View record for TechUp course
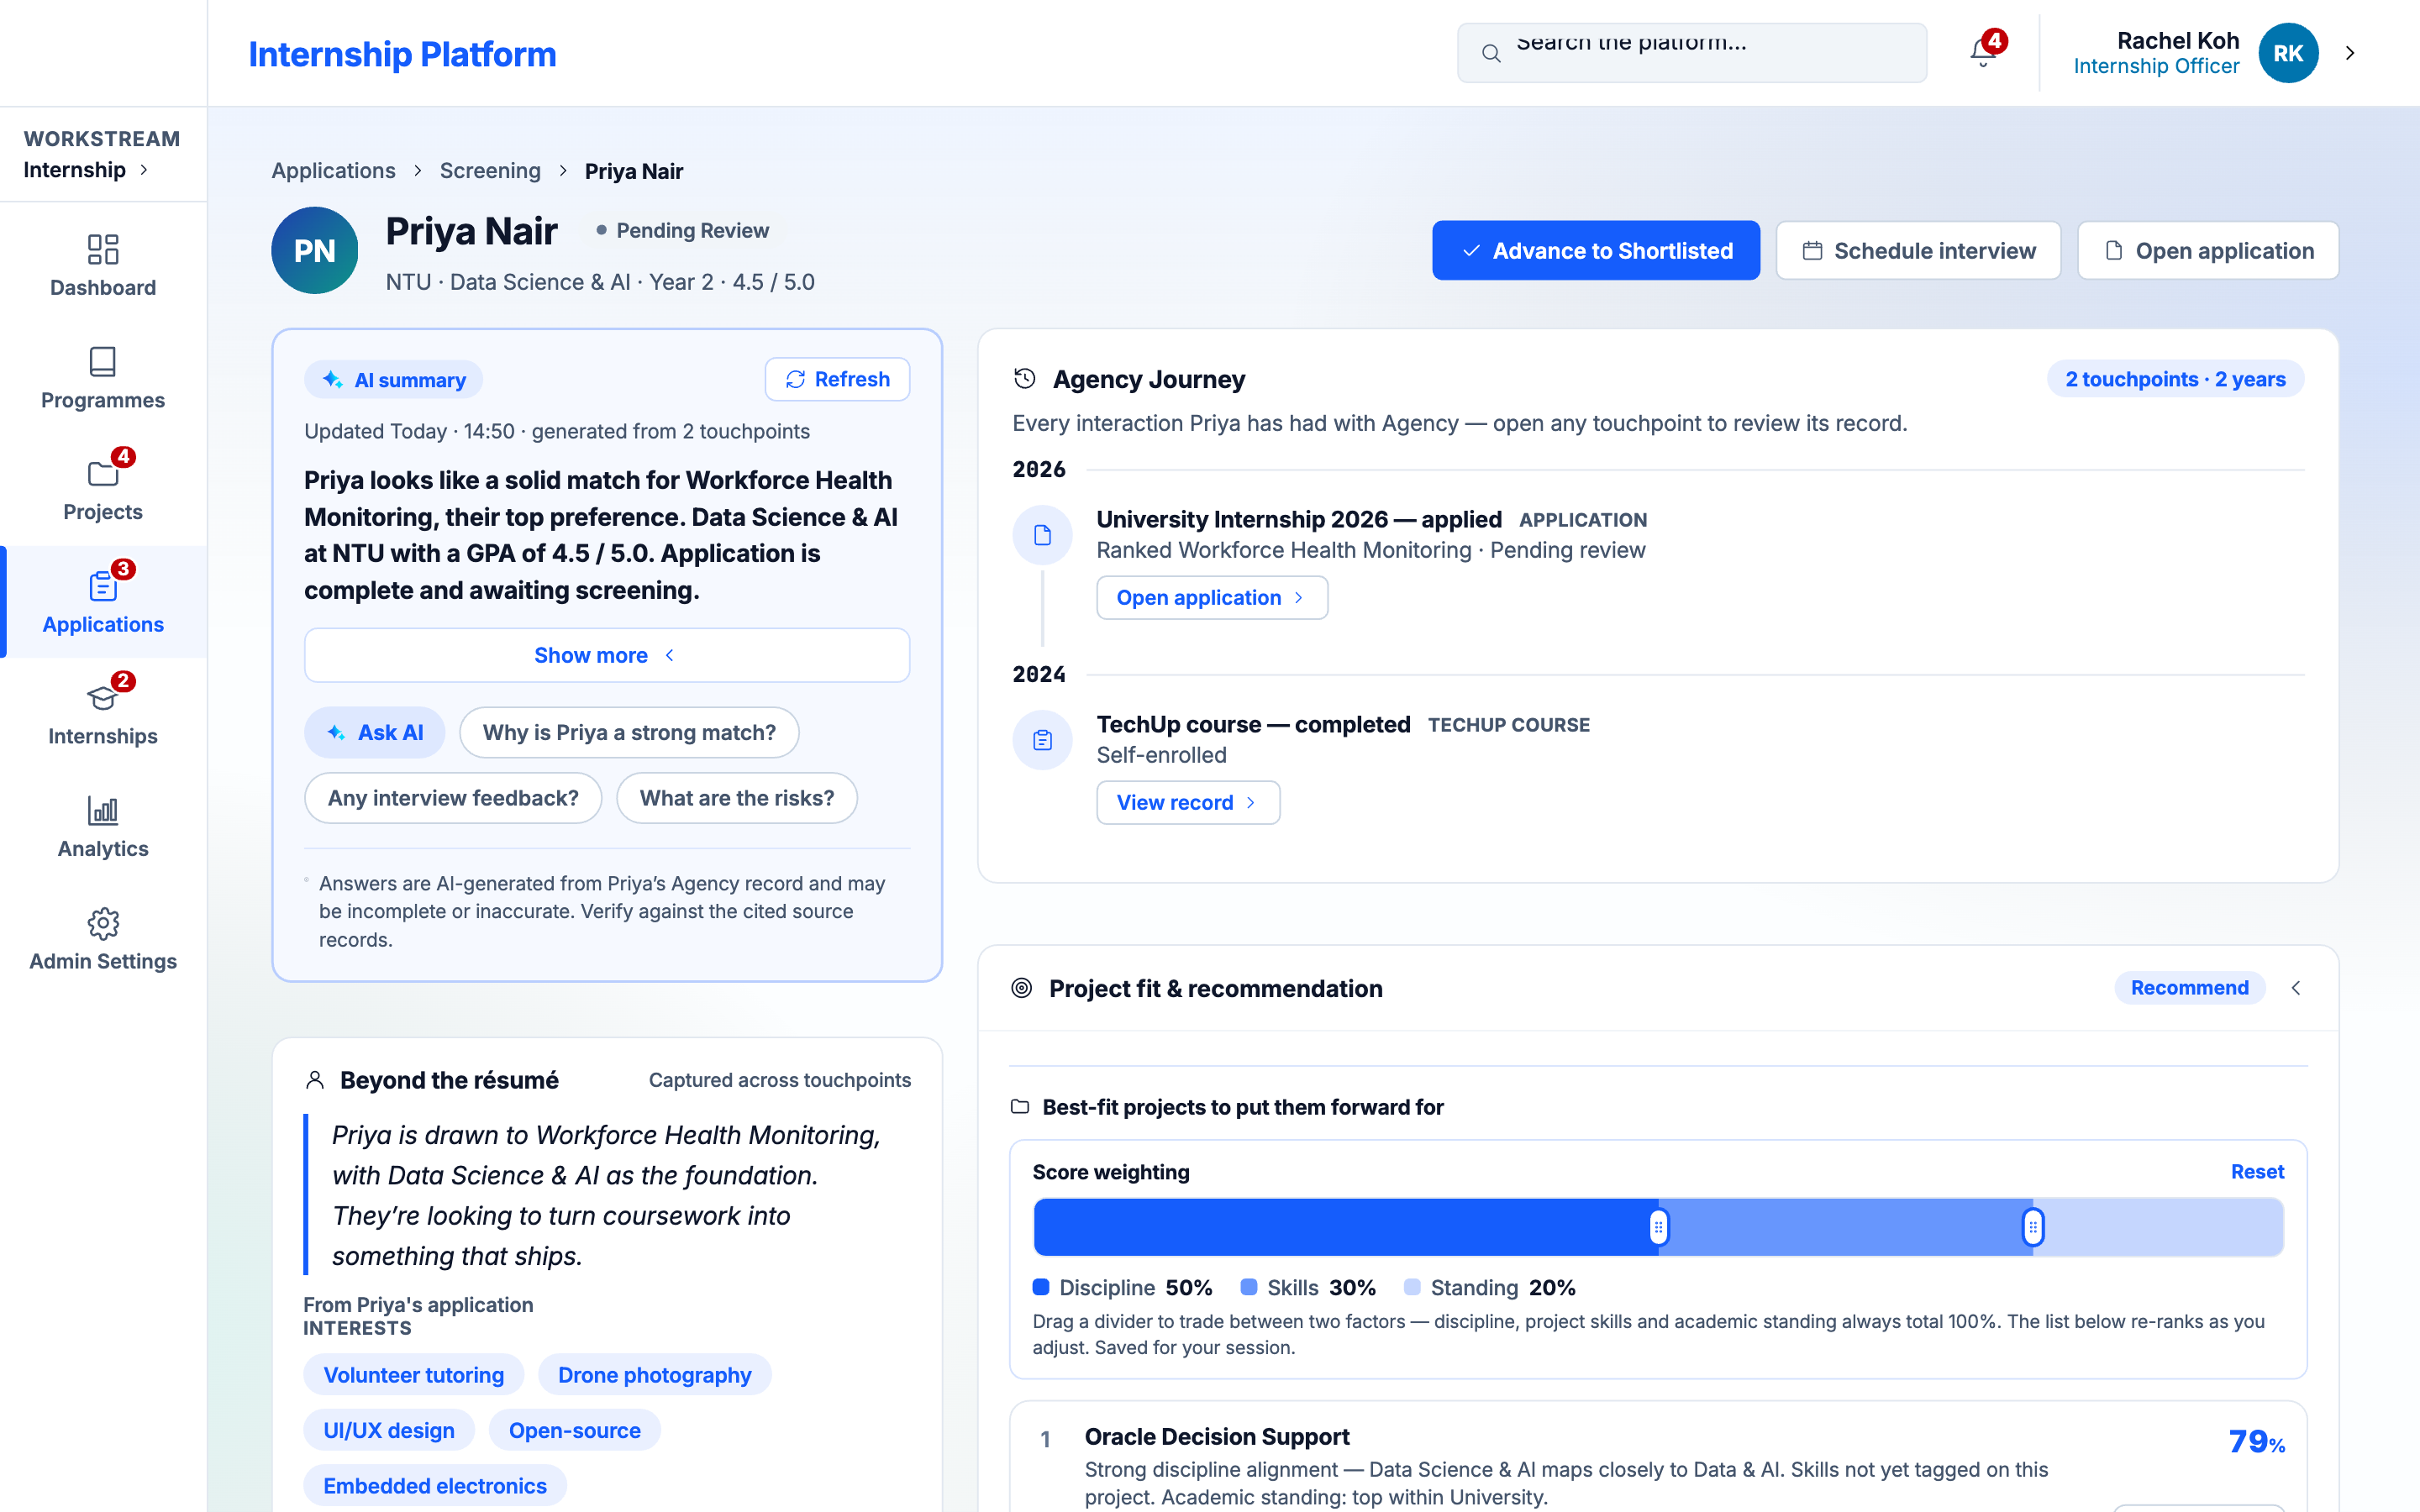 [x=1188, y=802]
